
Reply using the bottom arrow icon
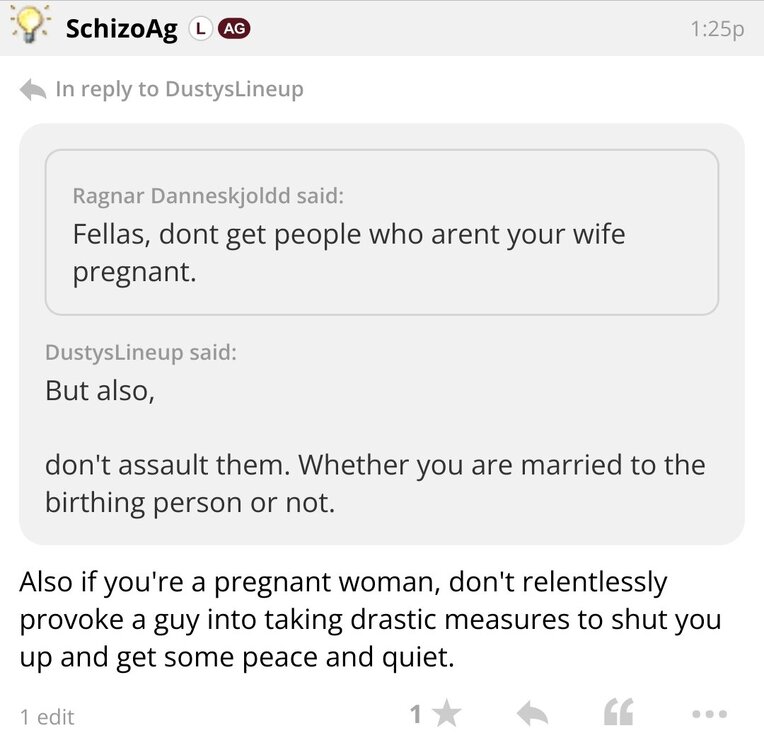(x=533, y=714)
